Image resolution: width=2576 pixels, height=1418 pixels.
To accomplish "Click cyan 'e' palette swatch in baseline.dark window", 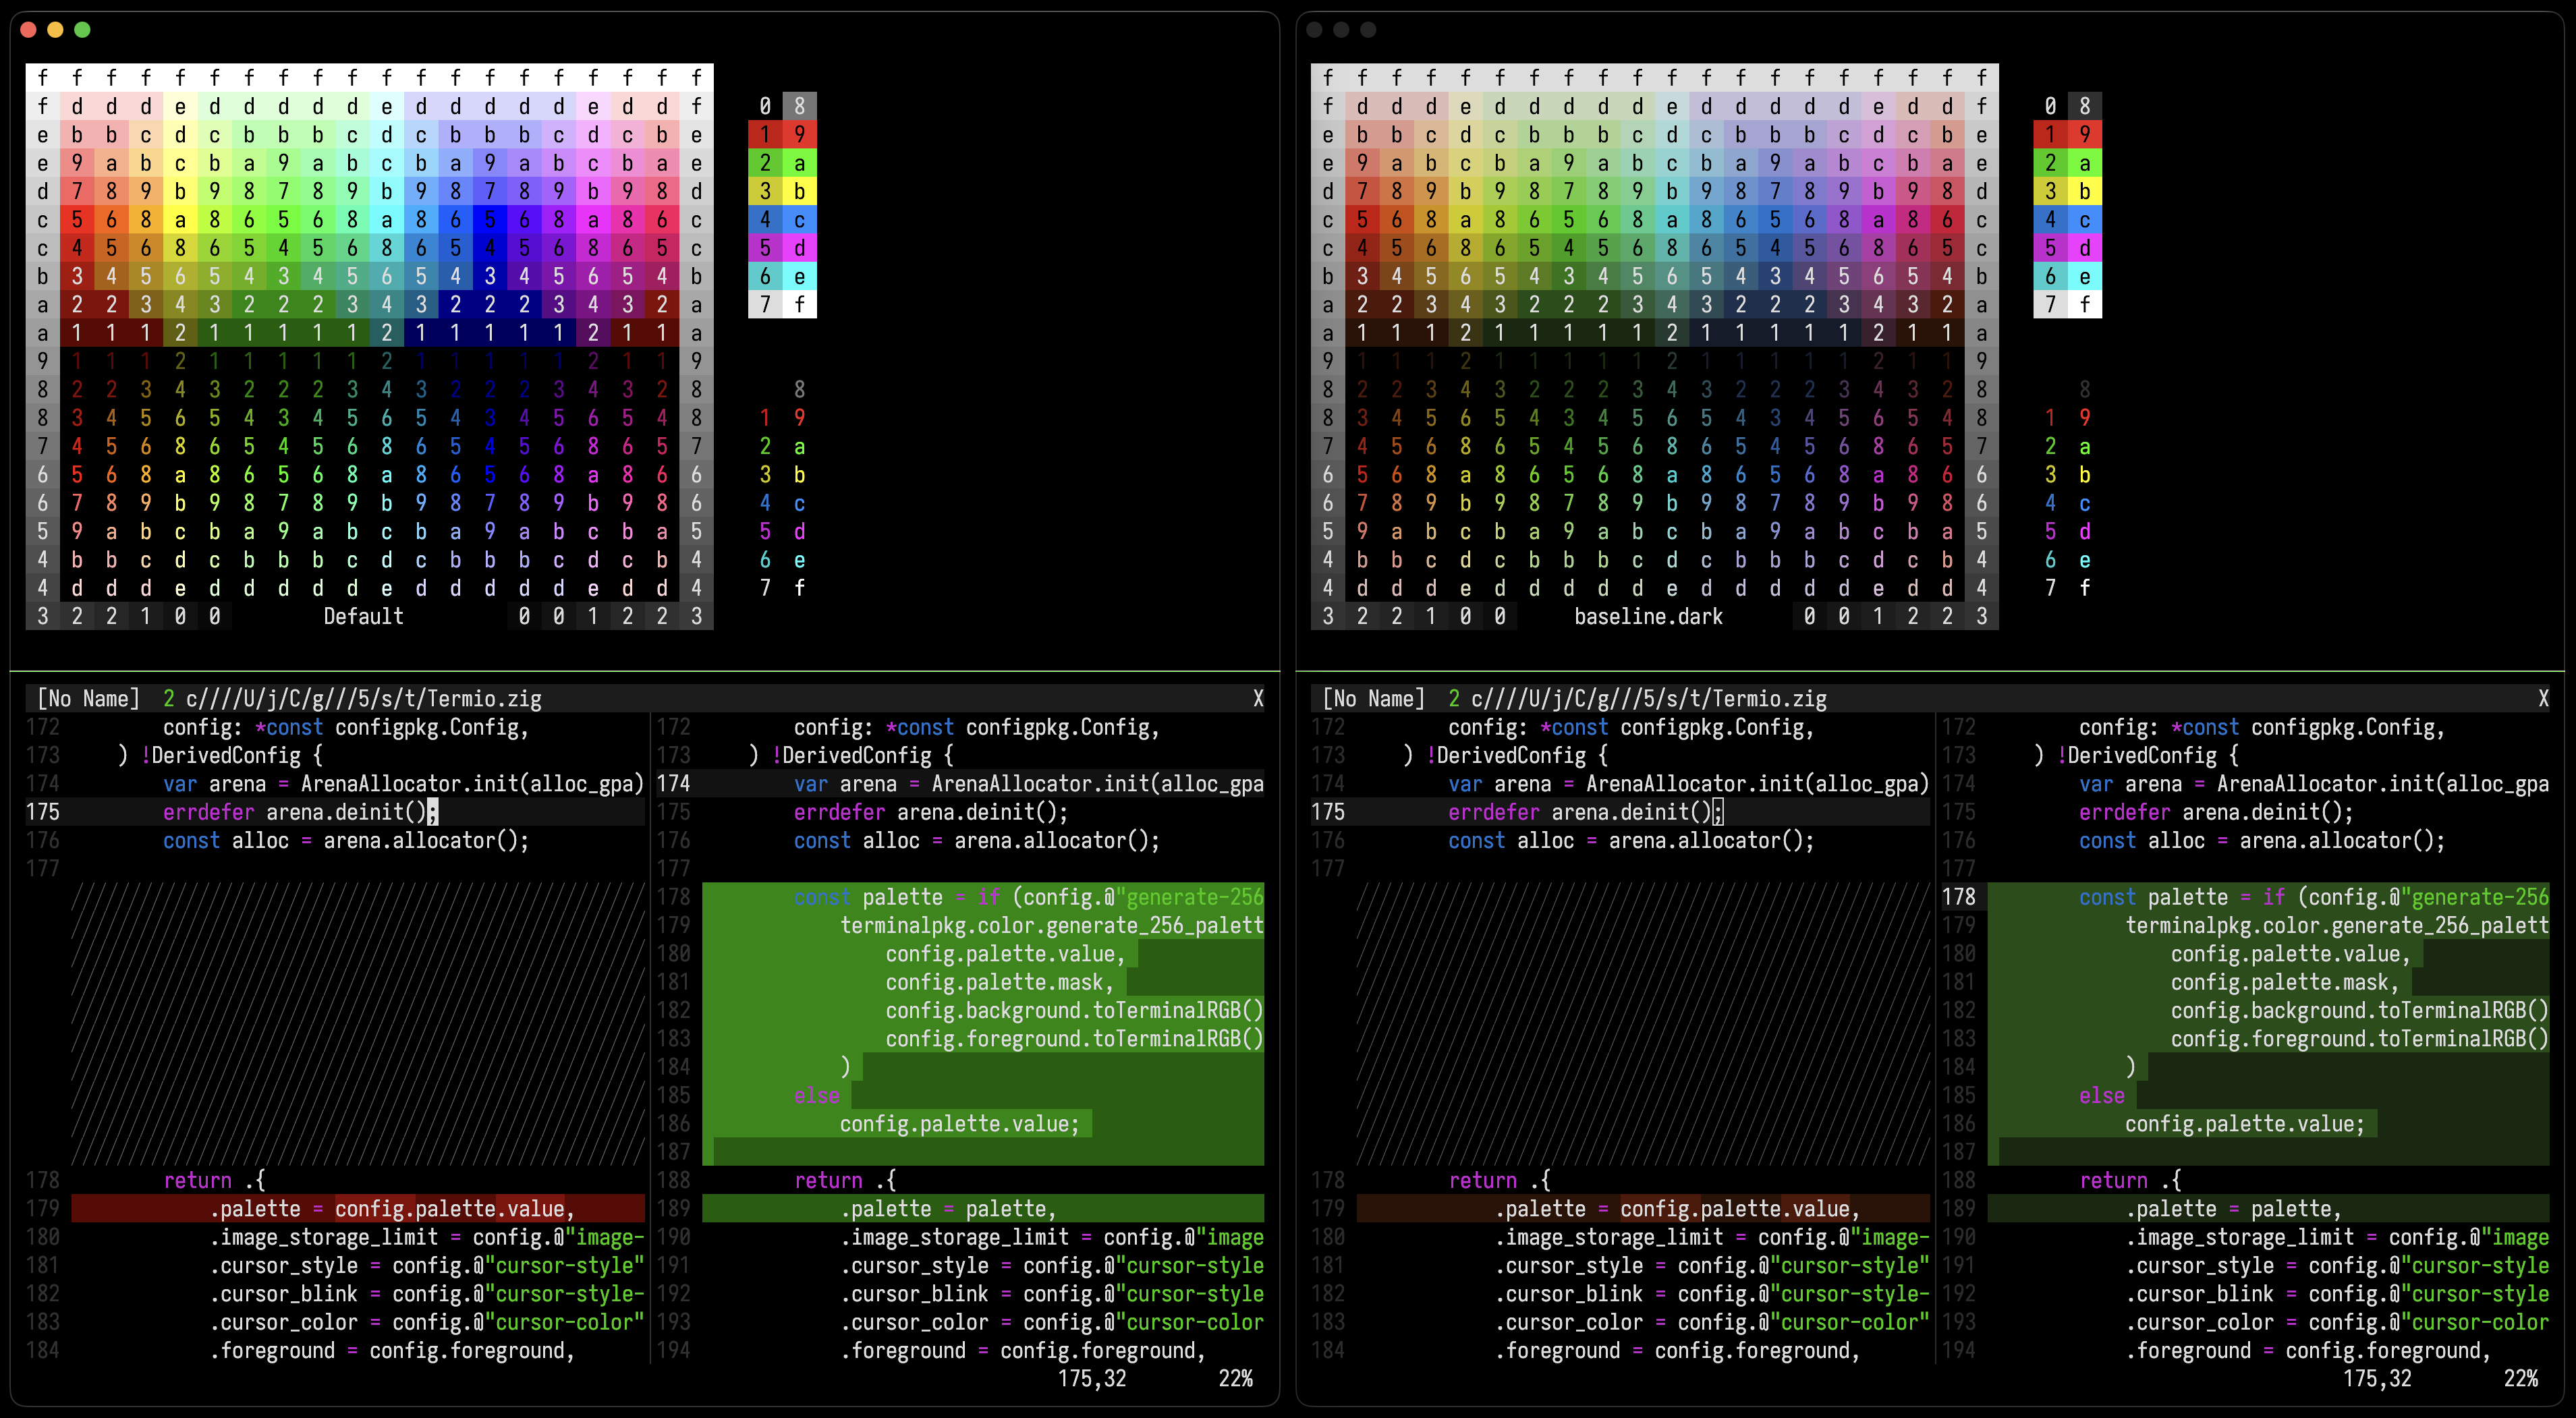I will pyautogui.click(x=2084, y=276).
